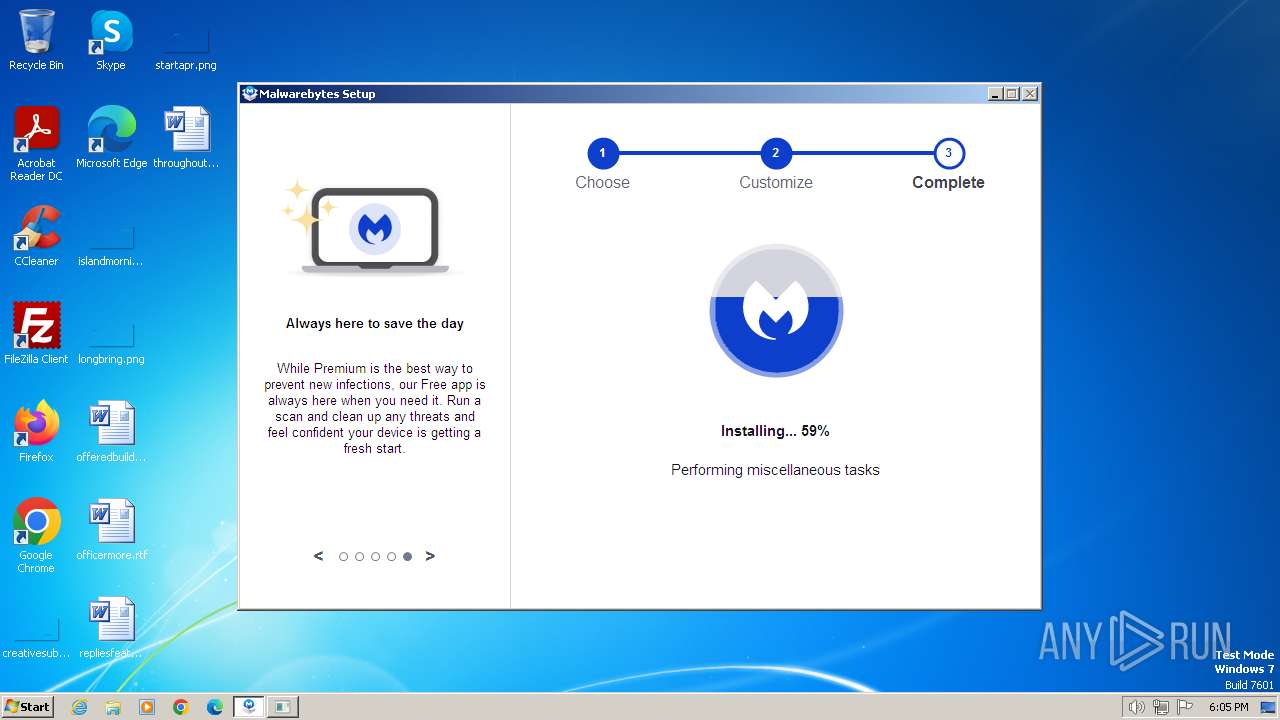Launch the Microsoft Edge desktop shortcut
1280x720 pixels.
coord(111,138)
